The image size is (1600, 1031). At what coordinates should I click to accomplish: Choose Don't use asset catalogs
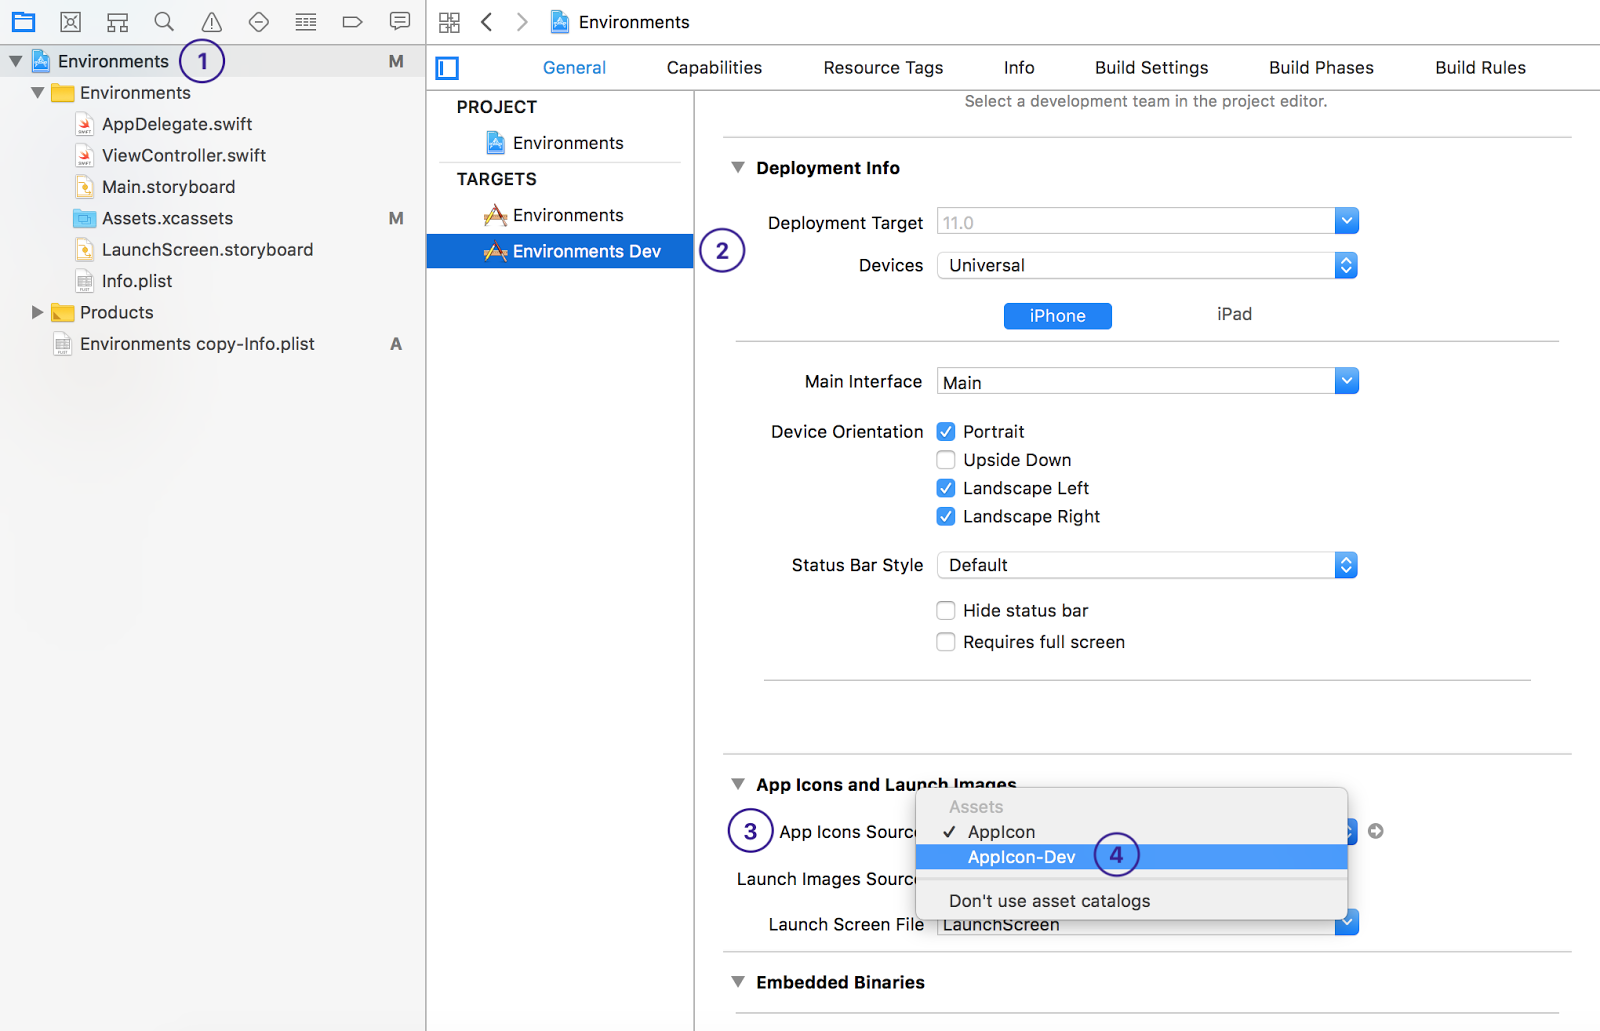pyautogui.click(x=1131, y=901)
